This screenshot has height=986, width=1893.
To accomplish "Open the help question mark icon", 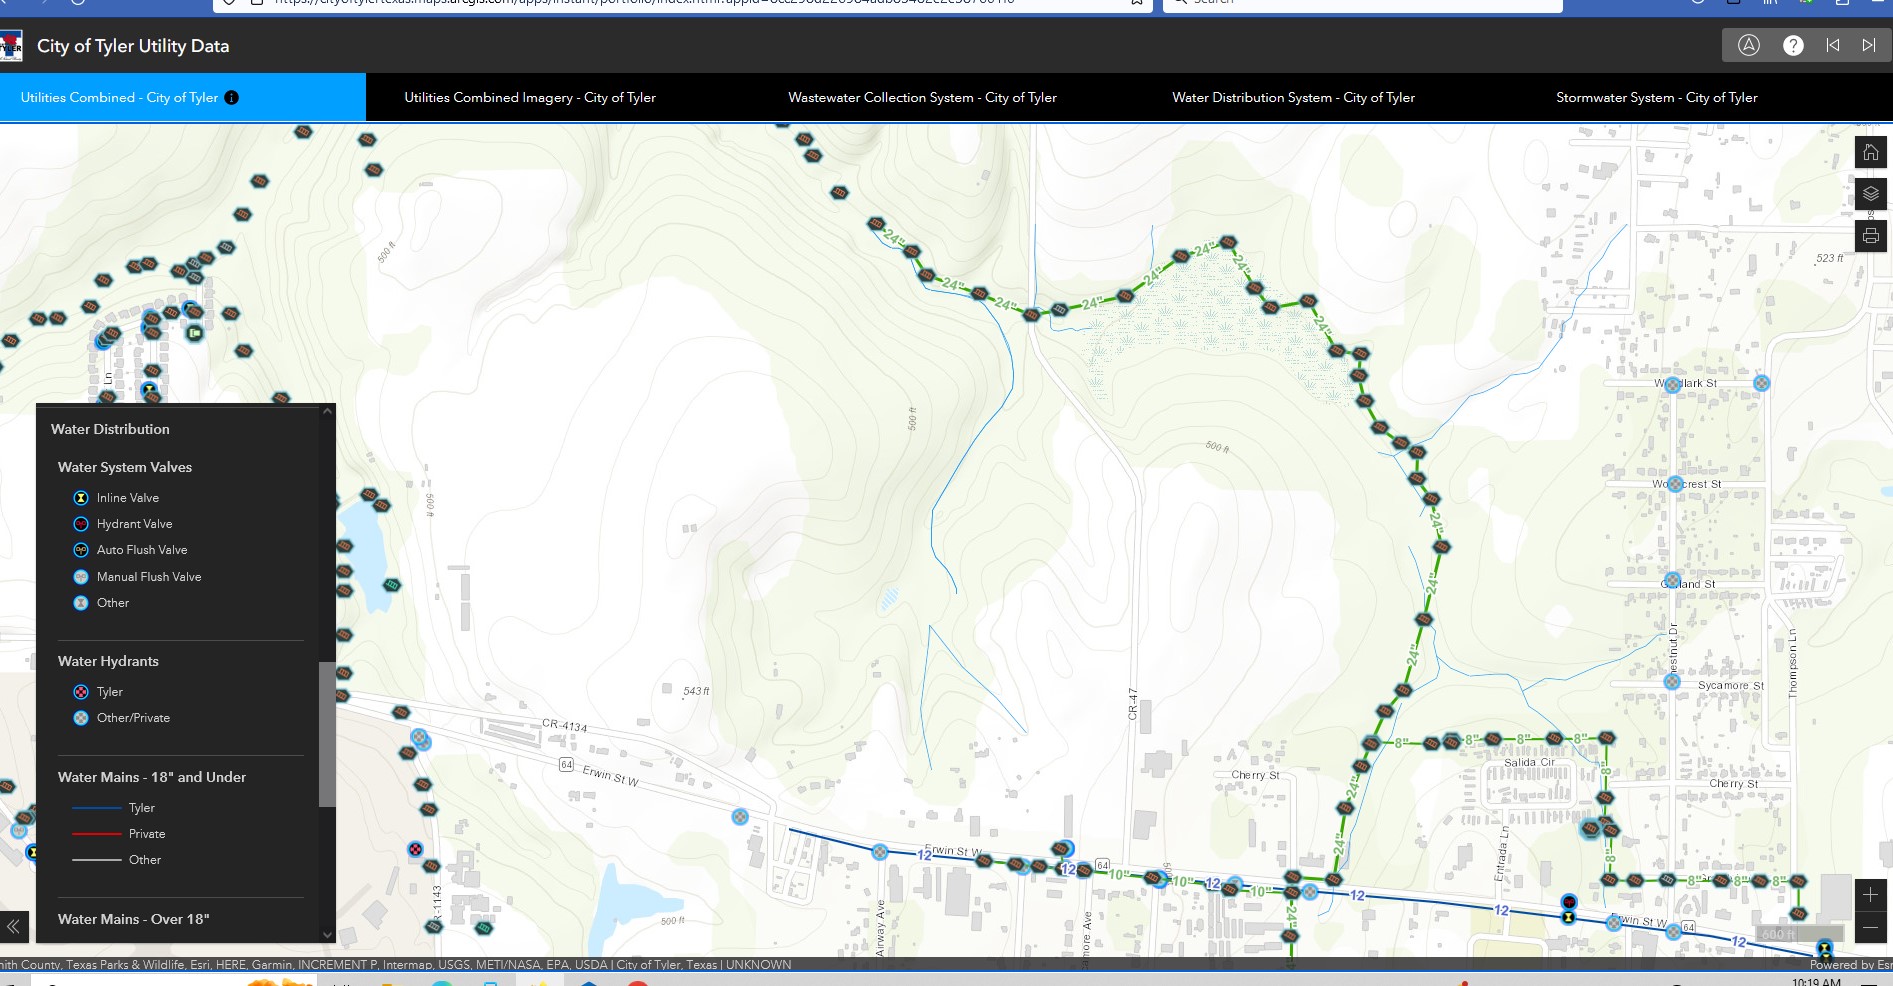I will pyautogui.click(x=1793, y=45).
